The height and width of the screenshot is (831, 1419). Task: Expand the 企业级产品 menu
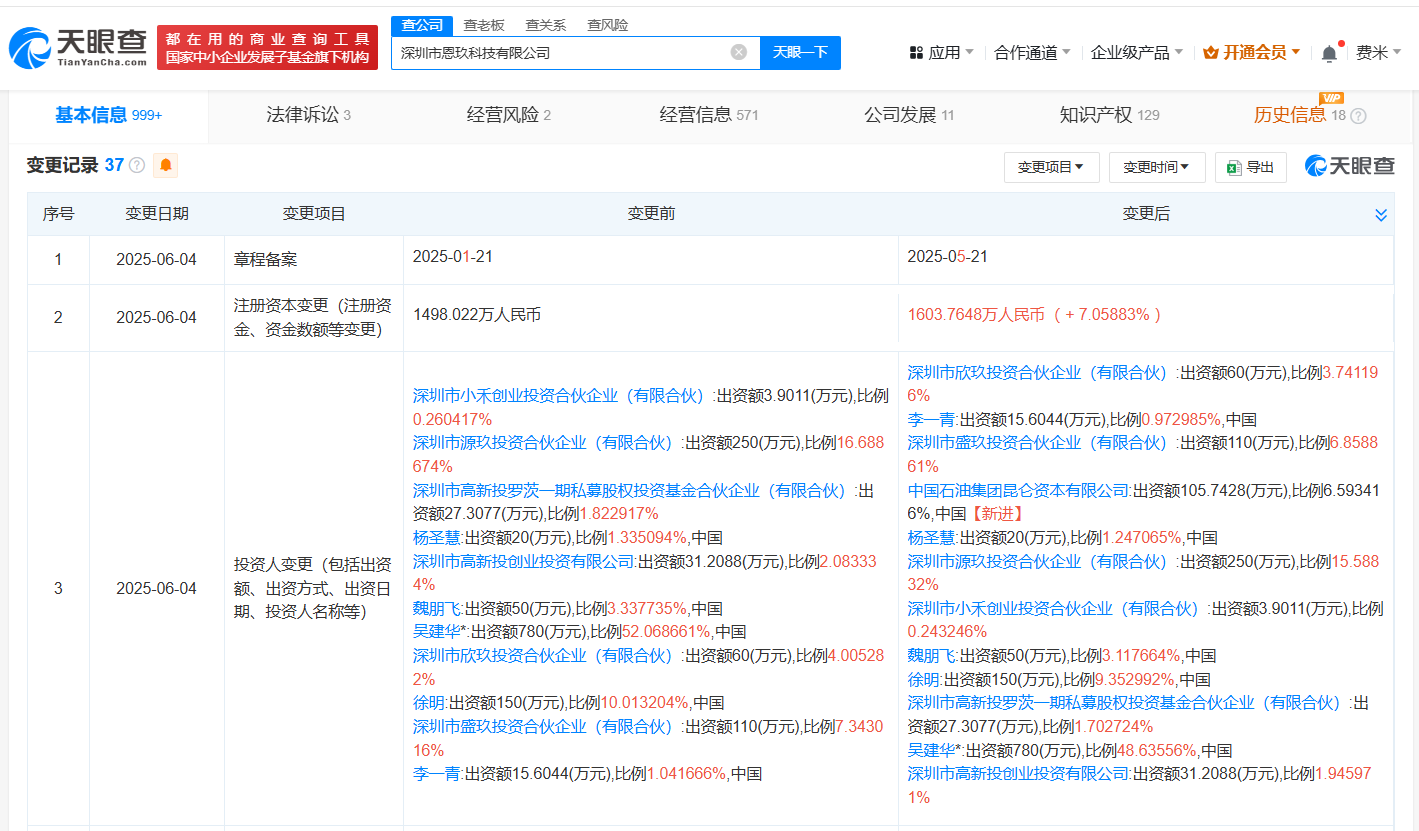tap(1136, 53)
